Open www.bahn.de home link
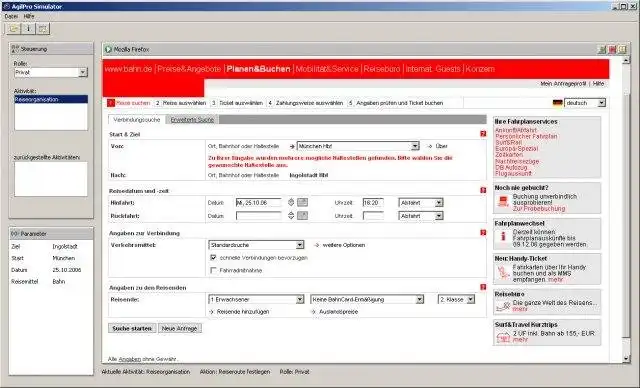The image size is (640, 388). (128, 69)
